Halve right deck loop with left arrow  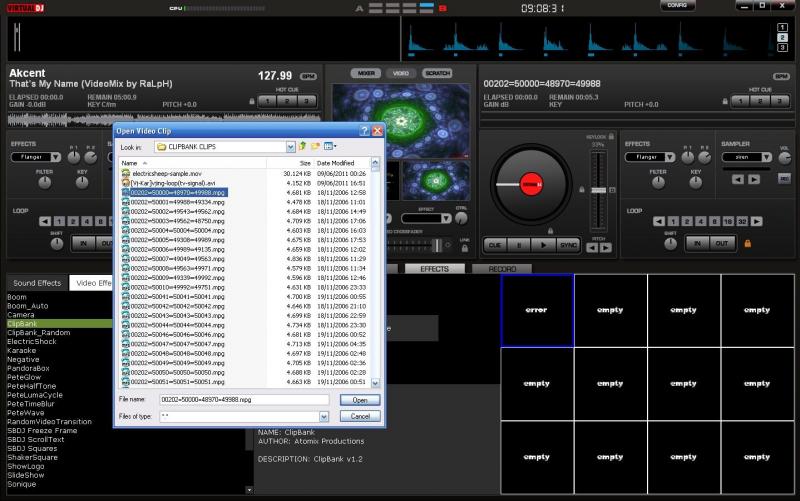659,221
